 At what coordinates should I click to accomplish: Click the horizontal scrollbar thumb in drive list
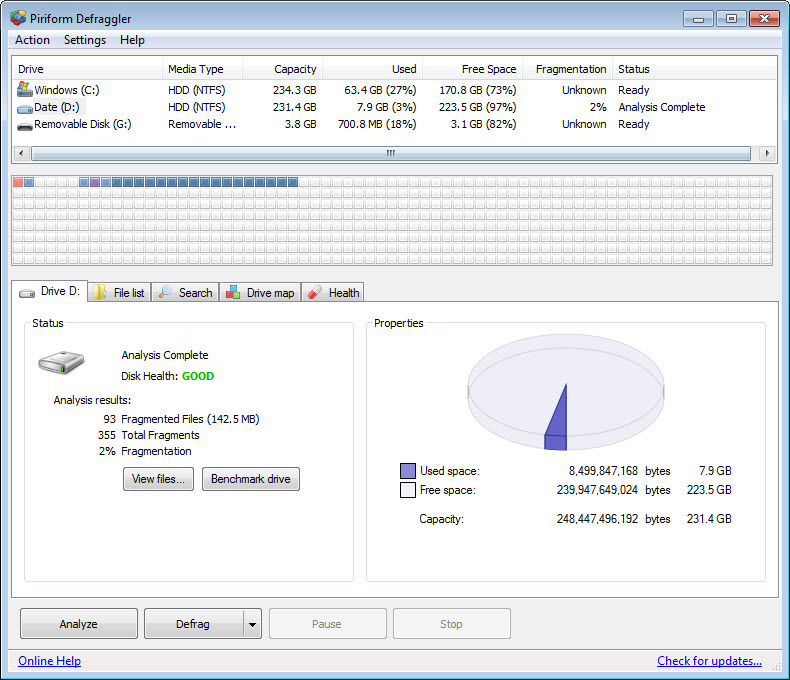pyautogui.click(x=390, y=153)
